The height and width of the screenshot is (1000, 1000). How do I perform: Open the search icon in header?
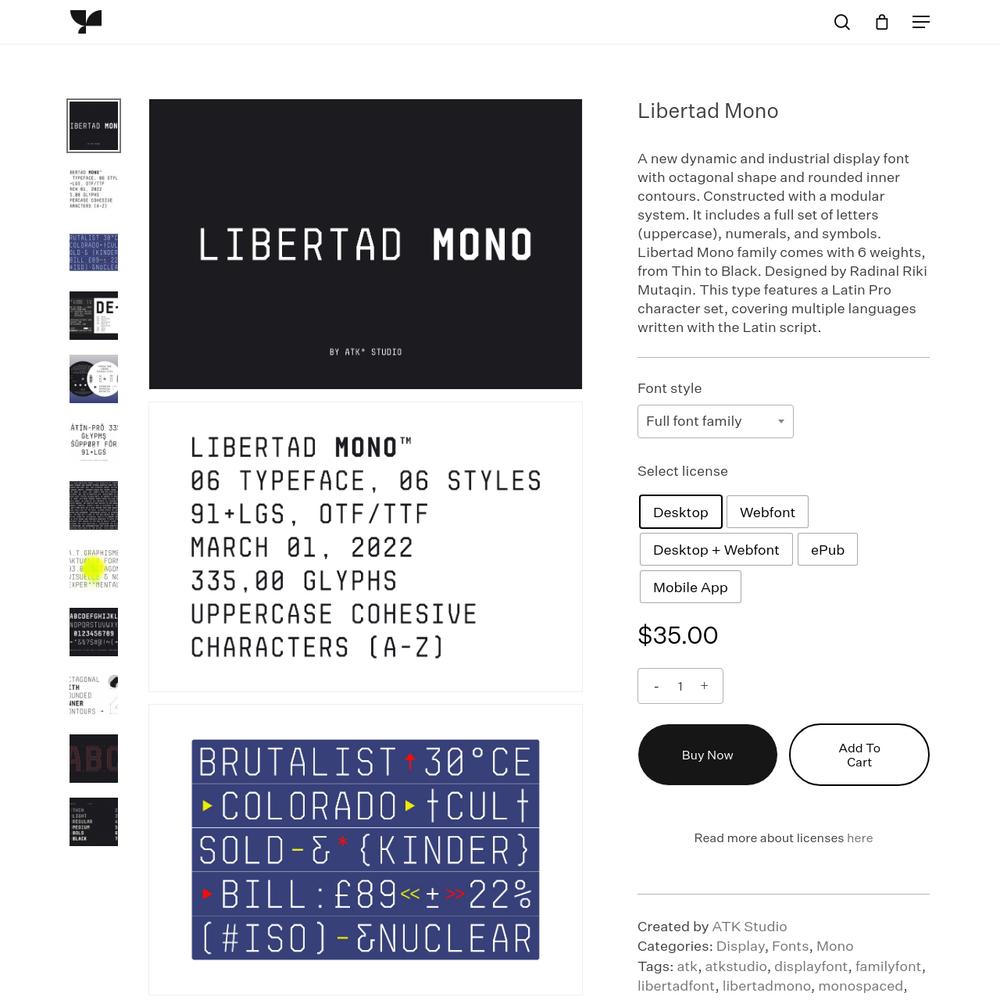tap(842, 22)
